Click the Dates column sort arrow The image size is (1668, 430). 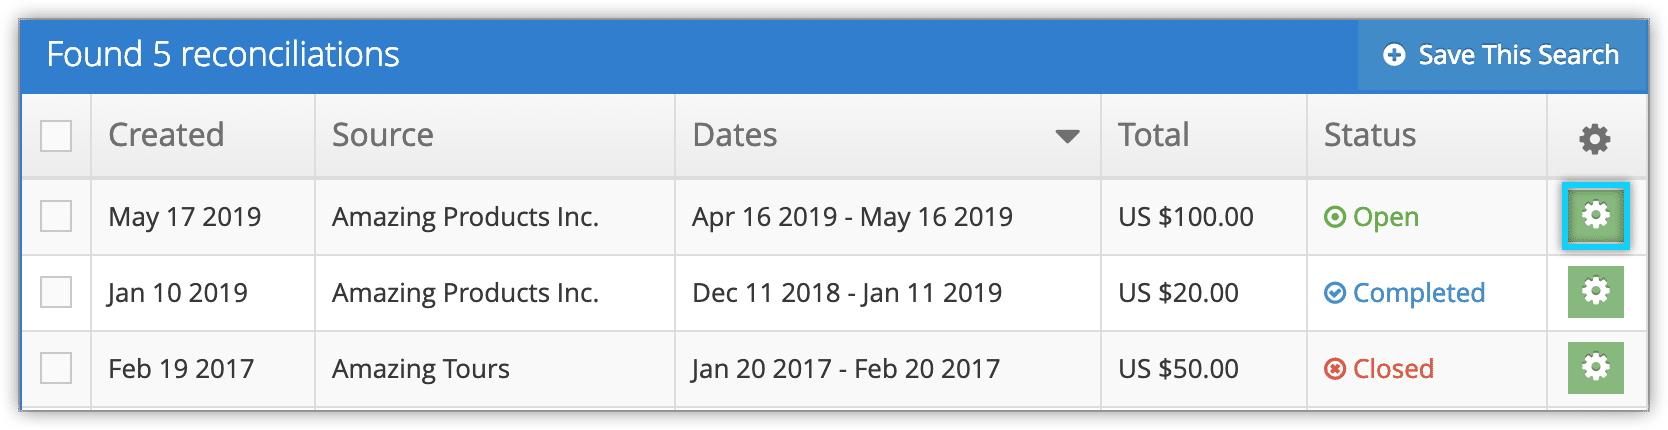click(1067, 137)
